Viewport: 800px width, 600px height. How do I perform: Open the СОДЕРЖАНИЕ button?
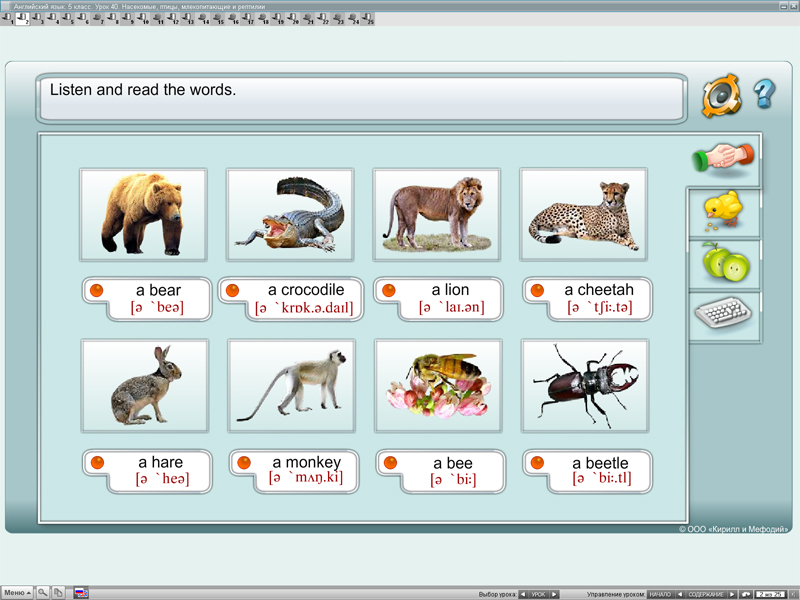point(706,594)
